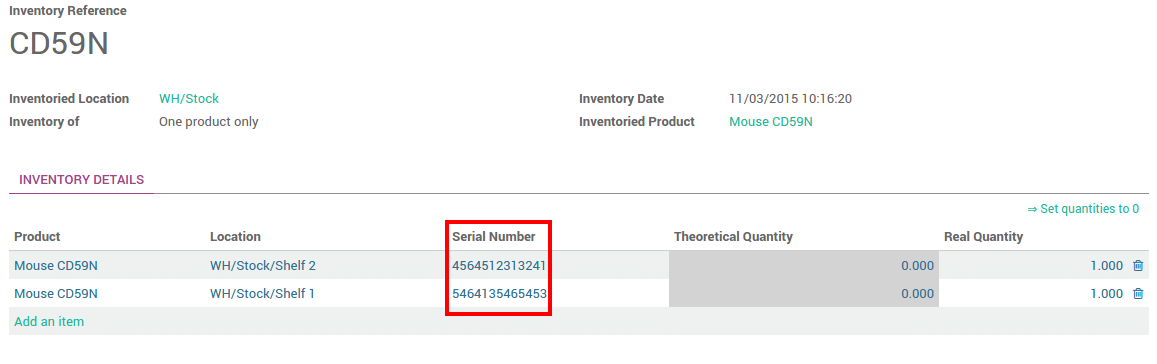Select serial number 5464135465453
Screen dimensions: 1157x364
(x=500, y=293)
